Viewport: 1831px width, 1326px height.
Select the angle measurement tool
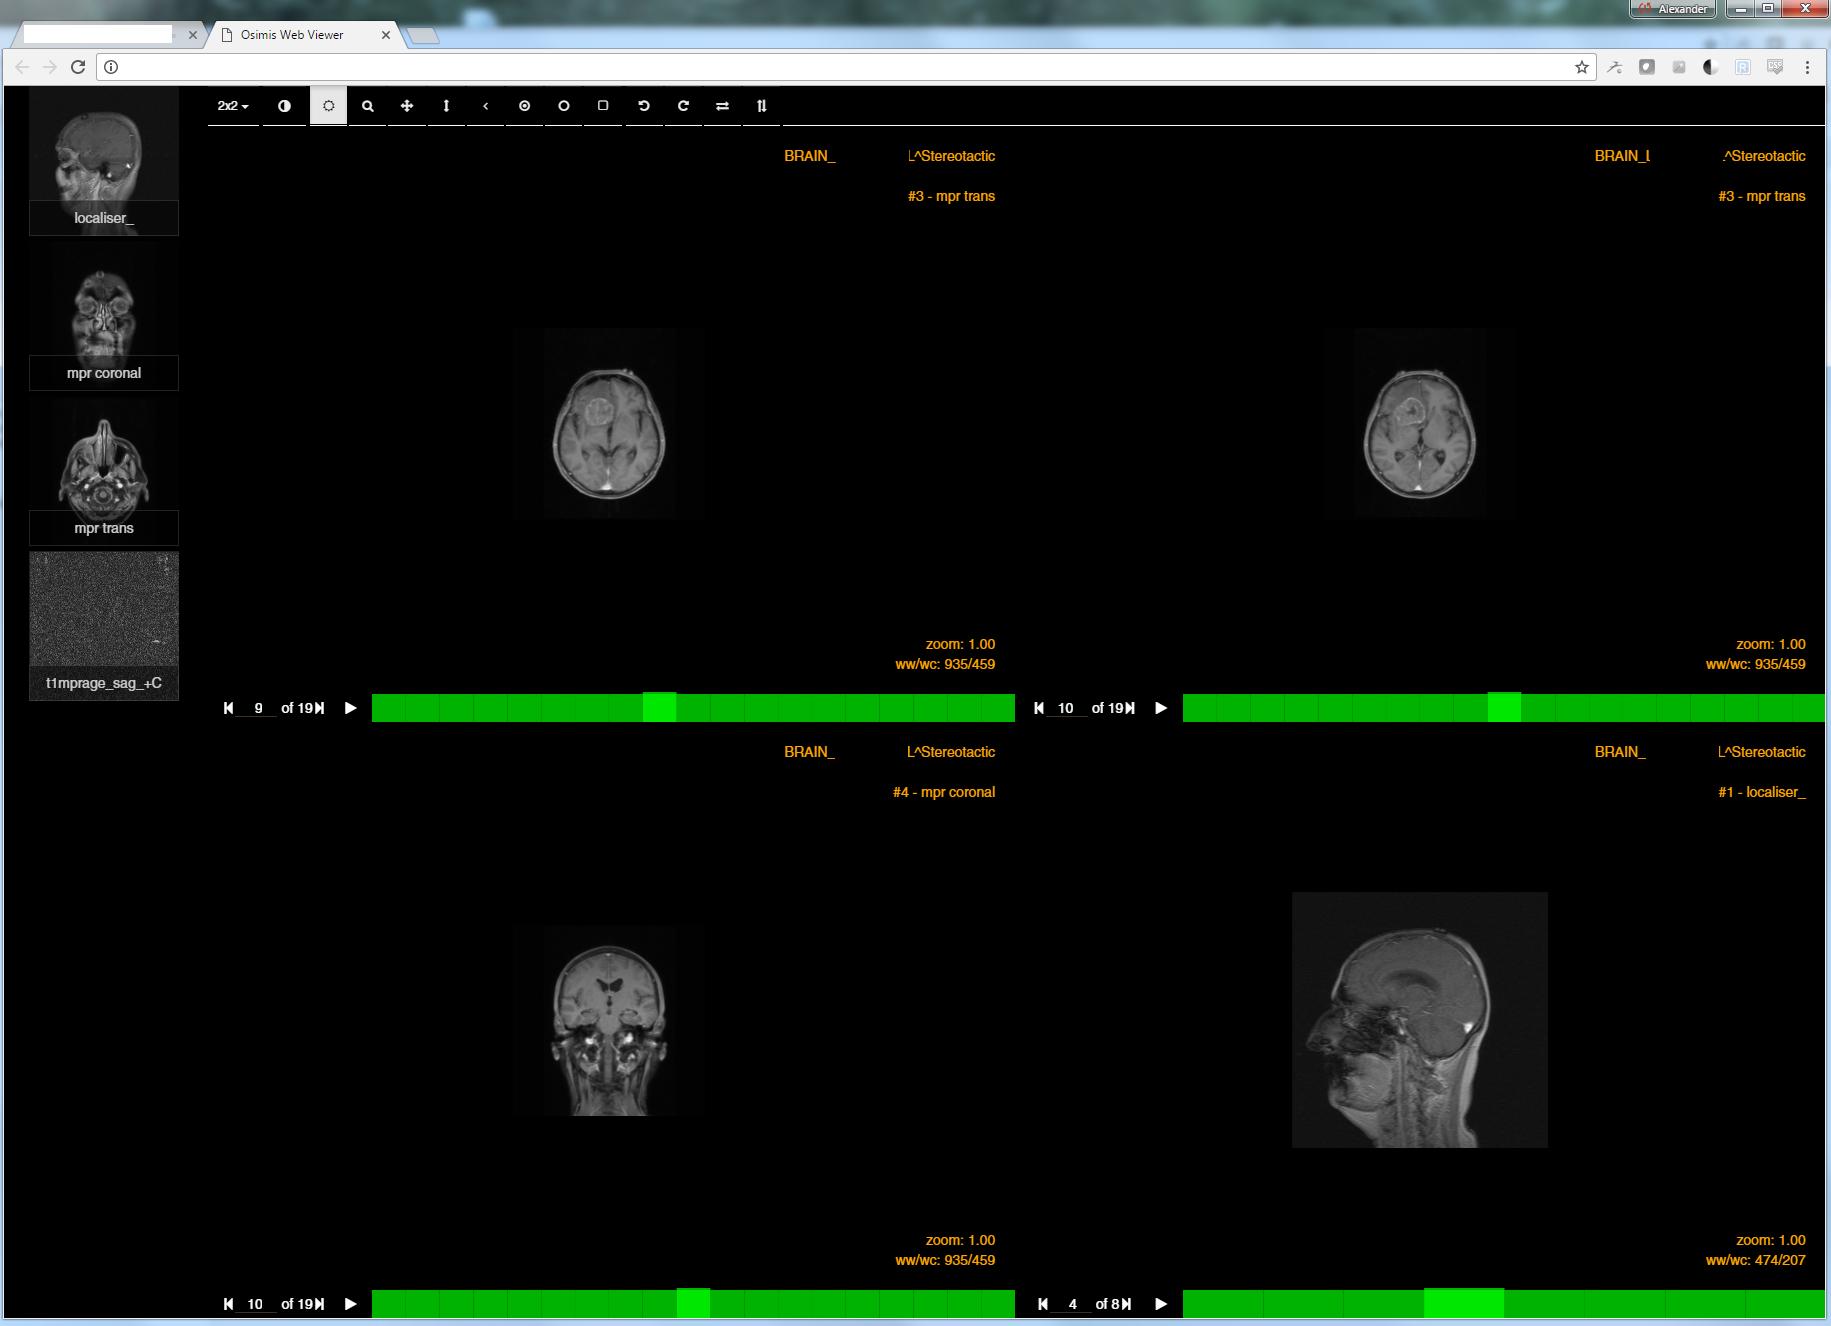485,106
